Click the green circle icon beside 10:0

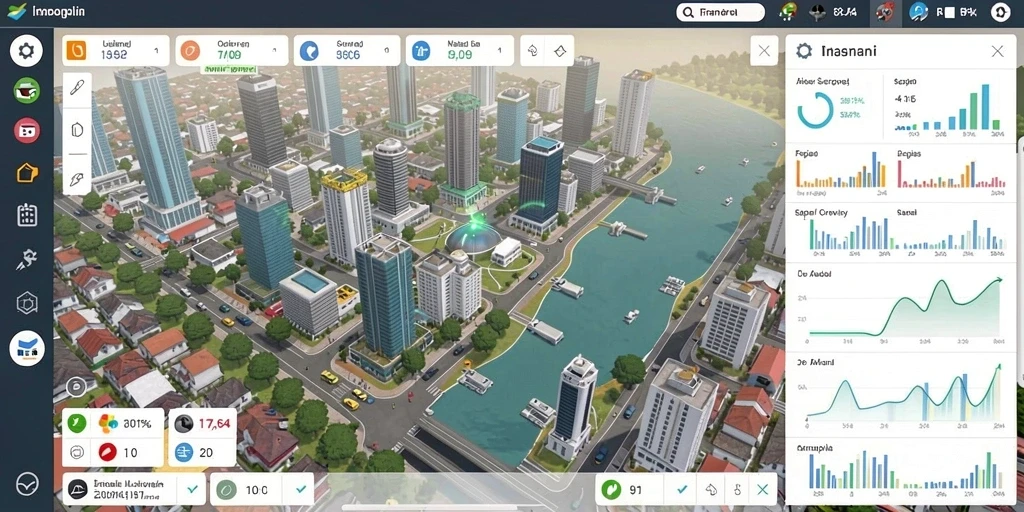[227, 489]
